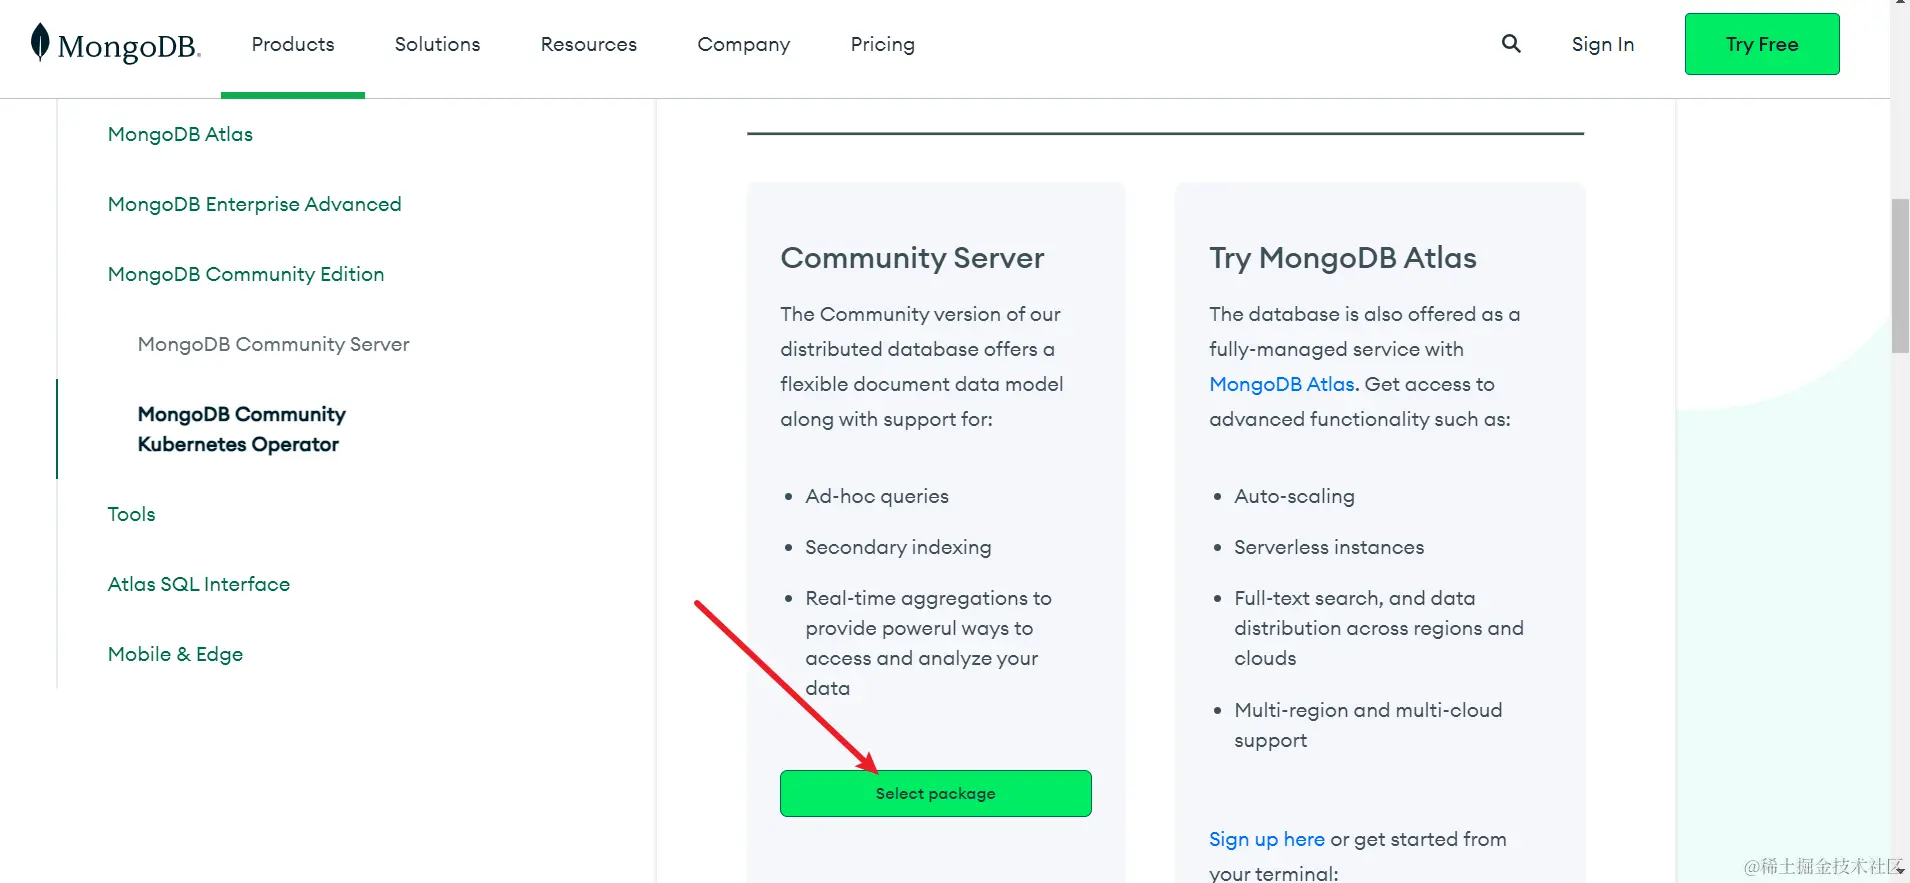Image resolution: width=1910 pixels, height=883 pixels.
Task: Click the Community Server heading
Action: pyautogui.click(x=912, y=258)
